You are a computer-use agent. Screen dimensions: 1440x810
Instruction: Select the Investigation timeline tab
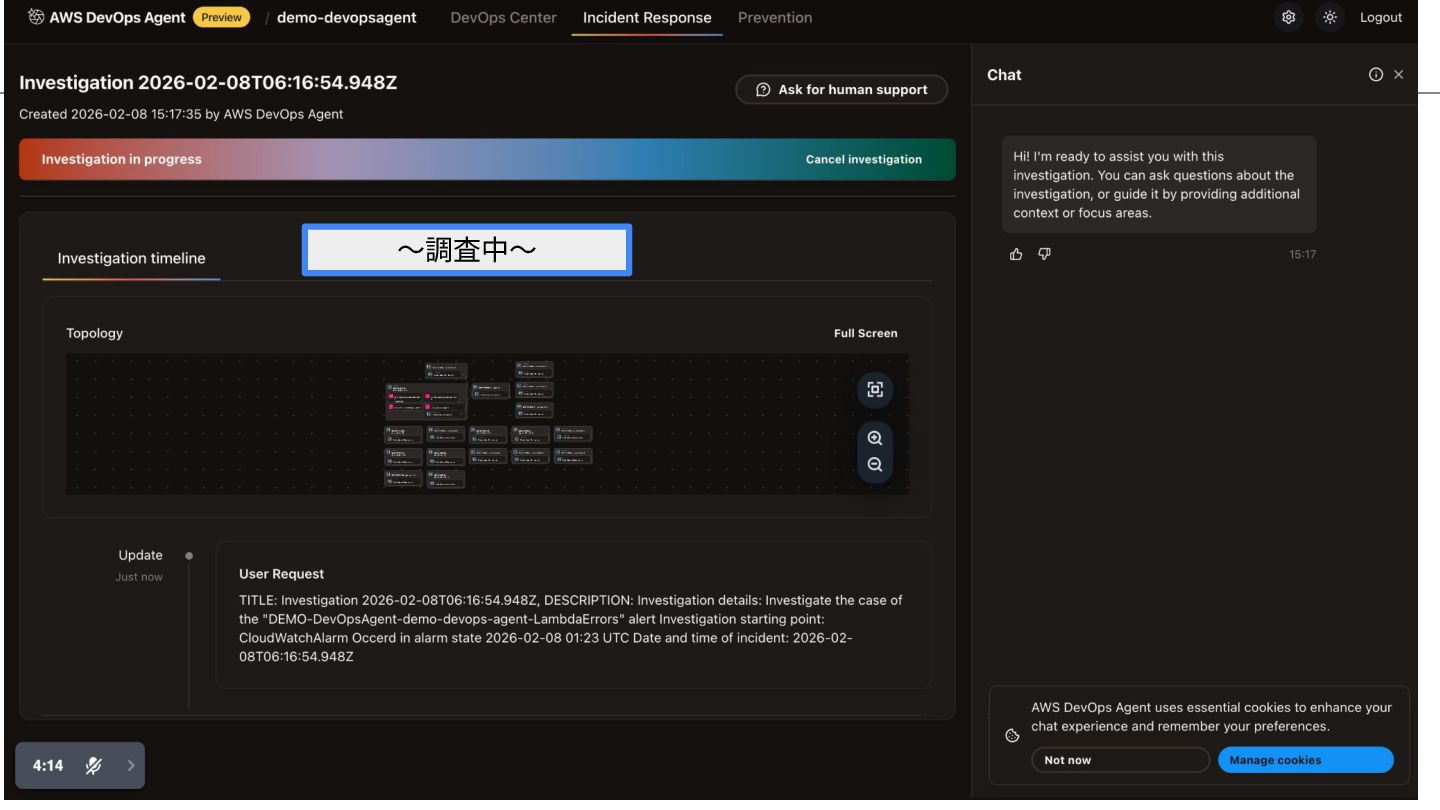tap(131, 258)
